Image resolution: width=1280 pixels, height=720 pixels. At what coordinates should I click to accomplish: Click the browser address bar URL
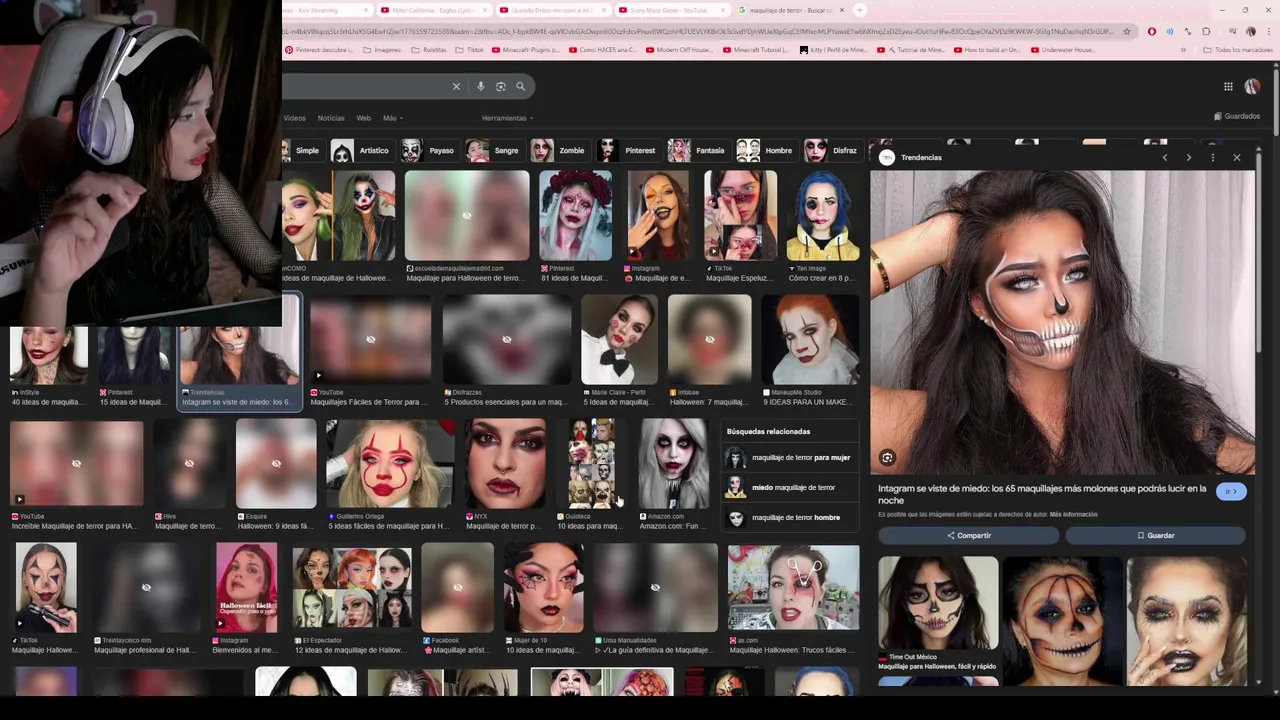point(700,31)
